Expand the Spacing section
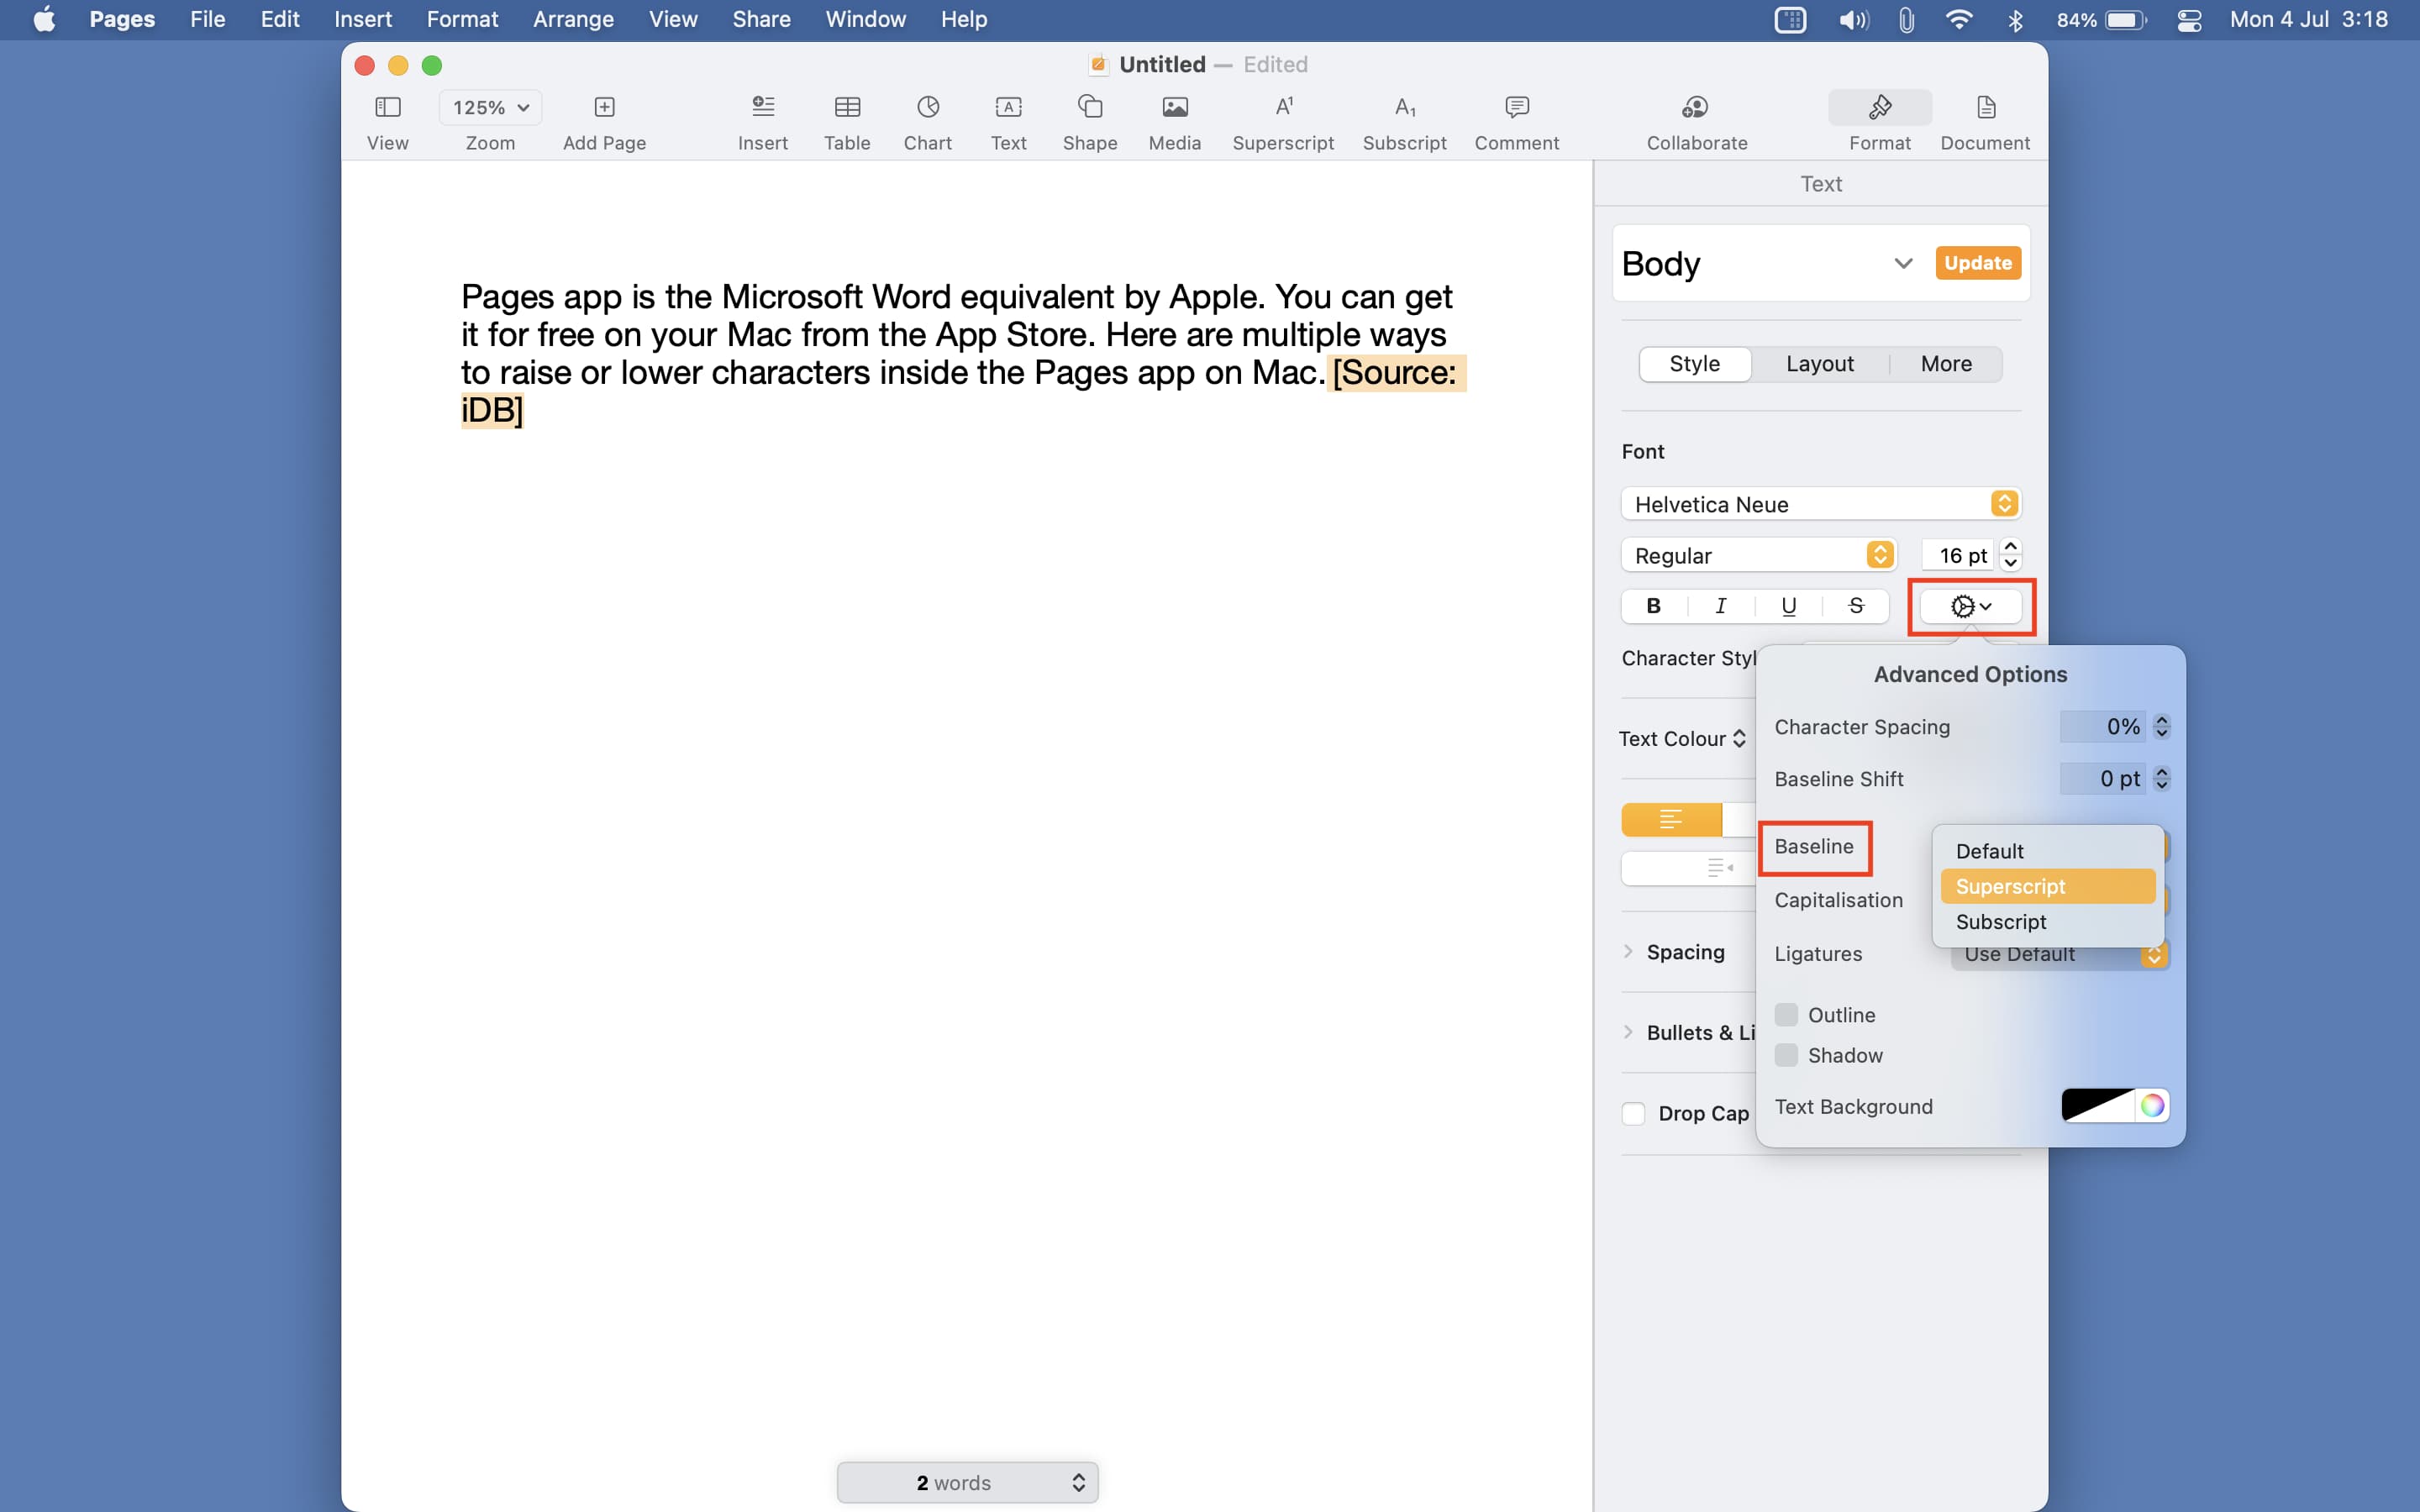This screenshot has height=1512, width=2420. click(1628, 951)
